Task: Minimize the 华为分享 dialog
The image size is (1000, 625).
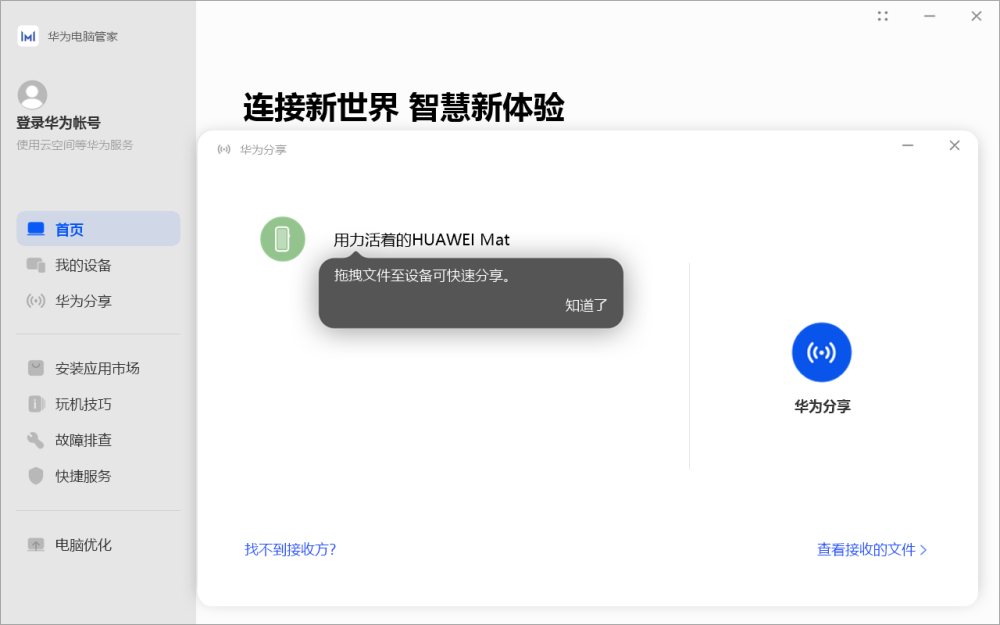Action: [908, 145]
